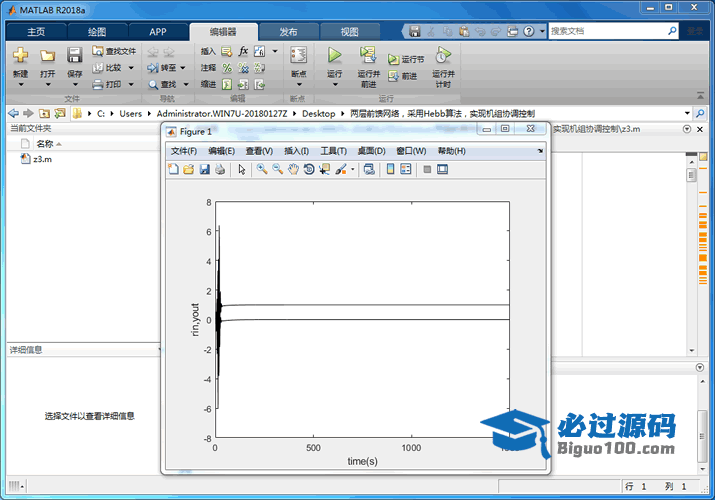Open the address bar path dropdown
This screenshot has height=500, width=715.
(x=687, y=113)
